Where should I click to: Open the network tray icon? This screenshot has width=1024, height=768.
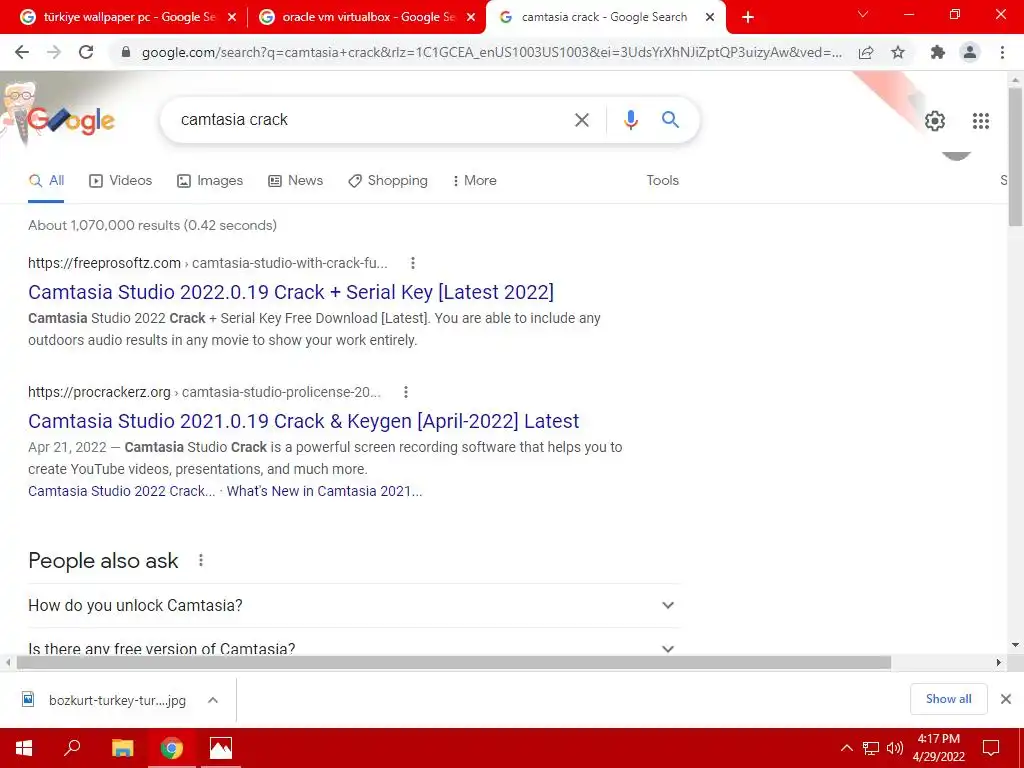click(x=871, y=748)
